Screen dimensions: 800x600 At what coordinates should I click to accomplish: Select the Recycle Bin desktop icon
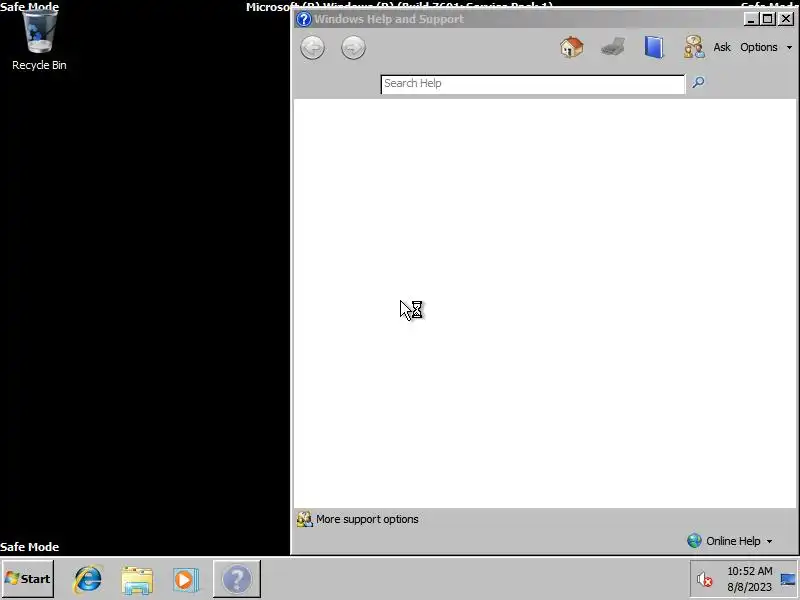[x=39, y=41]
